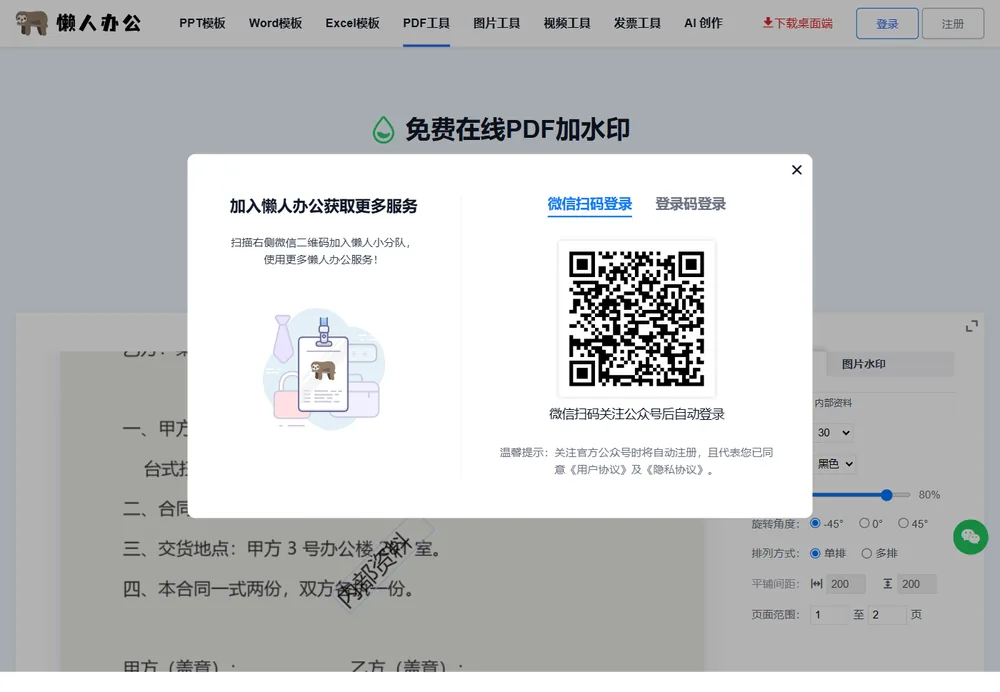Screen dimensions: 1000x692
Task: Close the login dialog with the X
Action: point(797,170)
